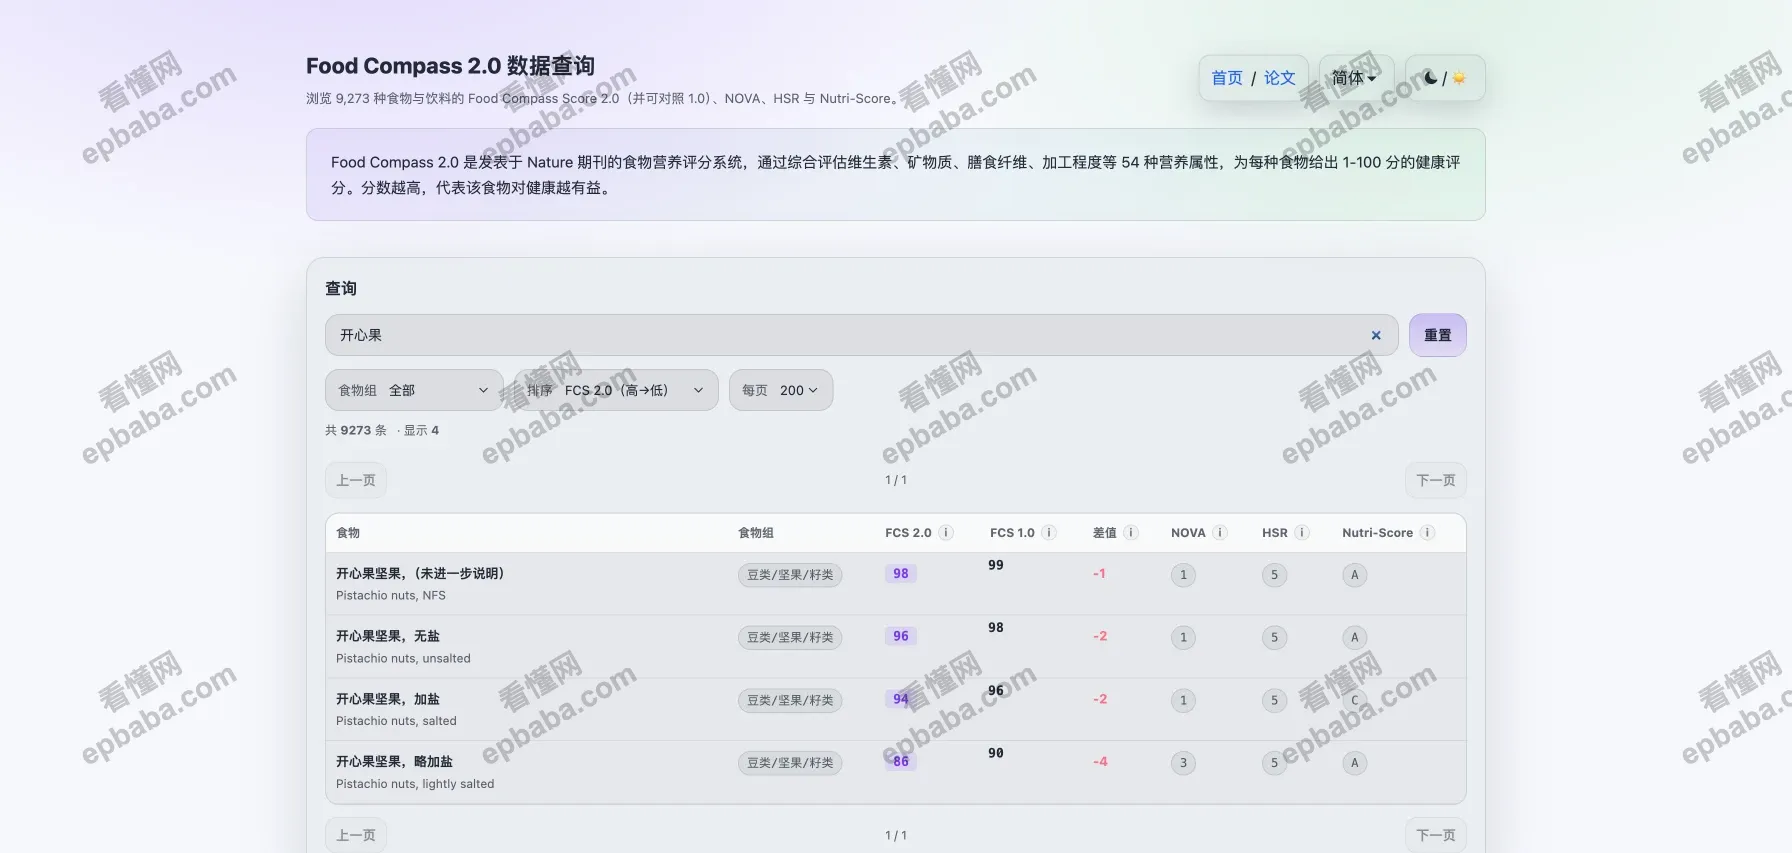Click the FCS 2.0 column header
The image size is (1792, 853).
point(908,533)
